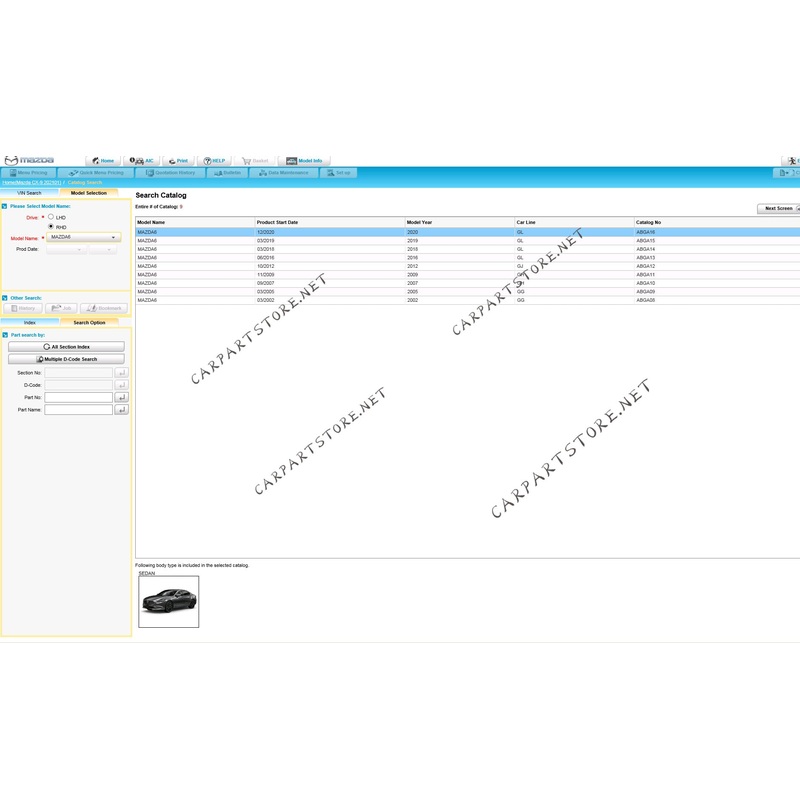Open the Bulletin menu
Viewport: 800px width, 800px height.
[227, 173]
